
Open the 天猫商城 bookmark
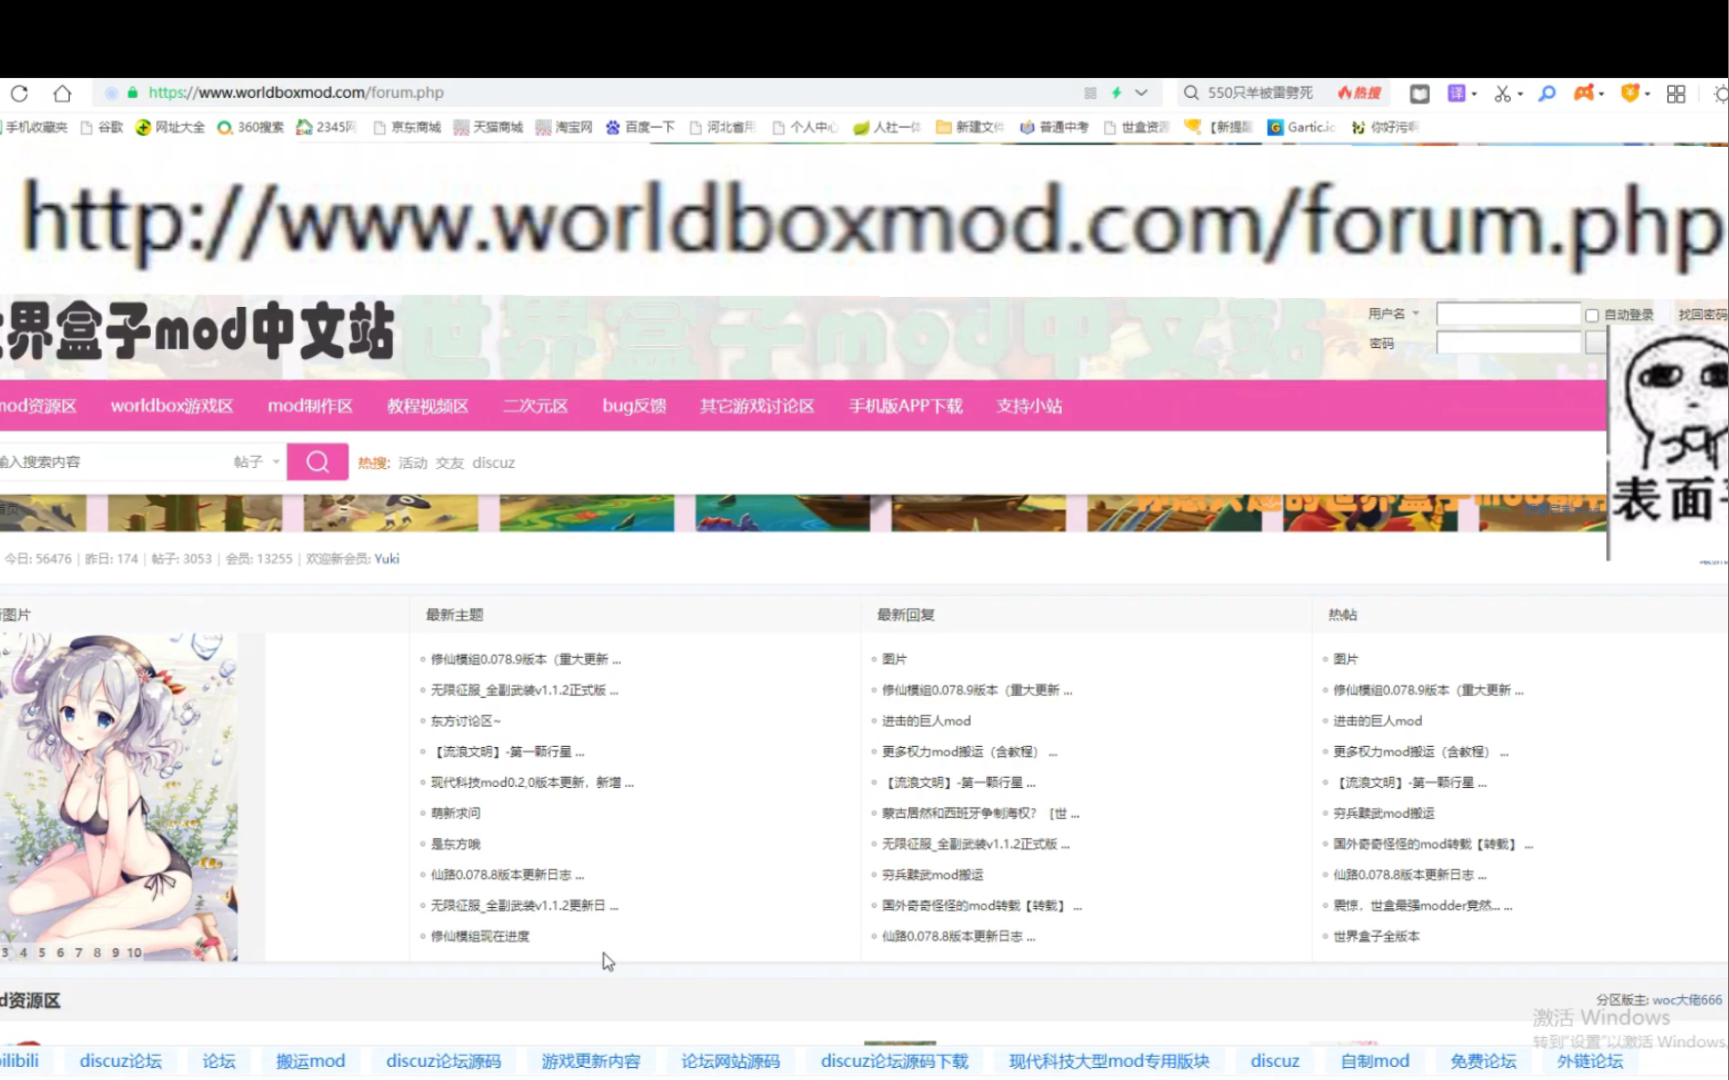coord(488,127)
